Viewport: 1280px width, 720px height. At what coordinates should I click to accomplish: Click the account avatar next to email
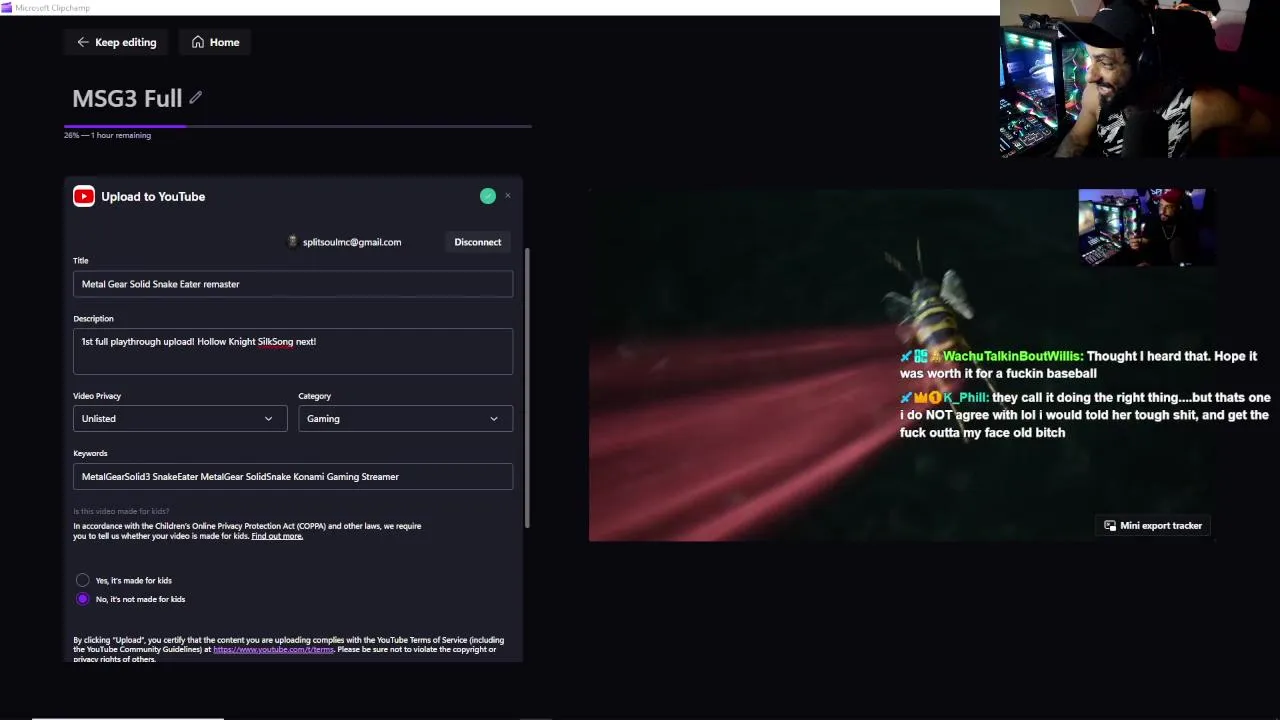[x=293, y=242]
